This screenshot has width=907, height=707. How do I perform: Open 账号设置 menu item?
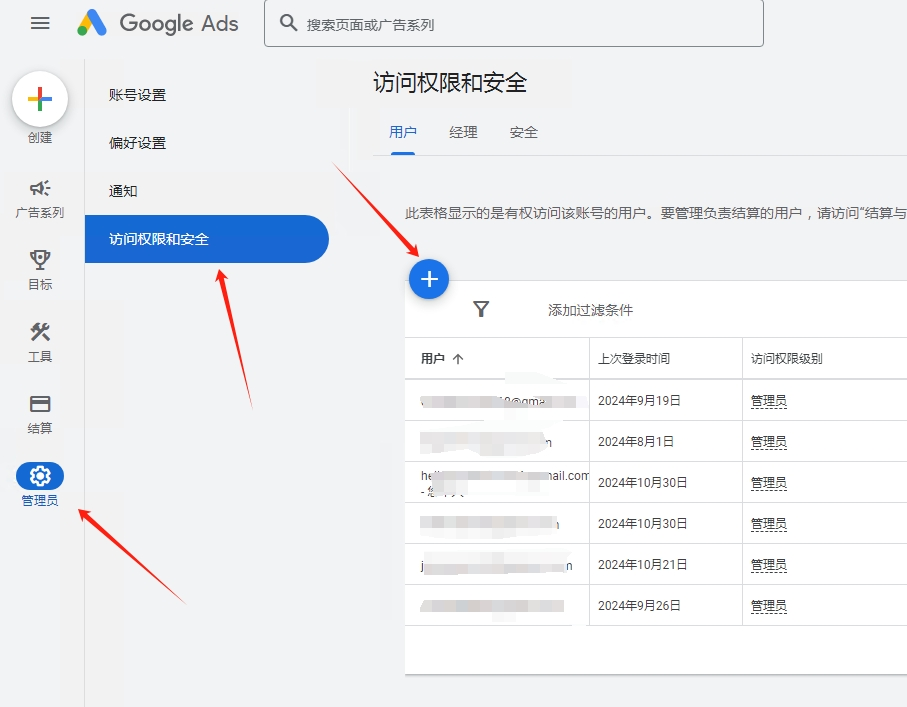click(x=137, y=95)
